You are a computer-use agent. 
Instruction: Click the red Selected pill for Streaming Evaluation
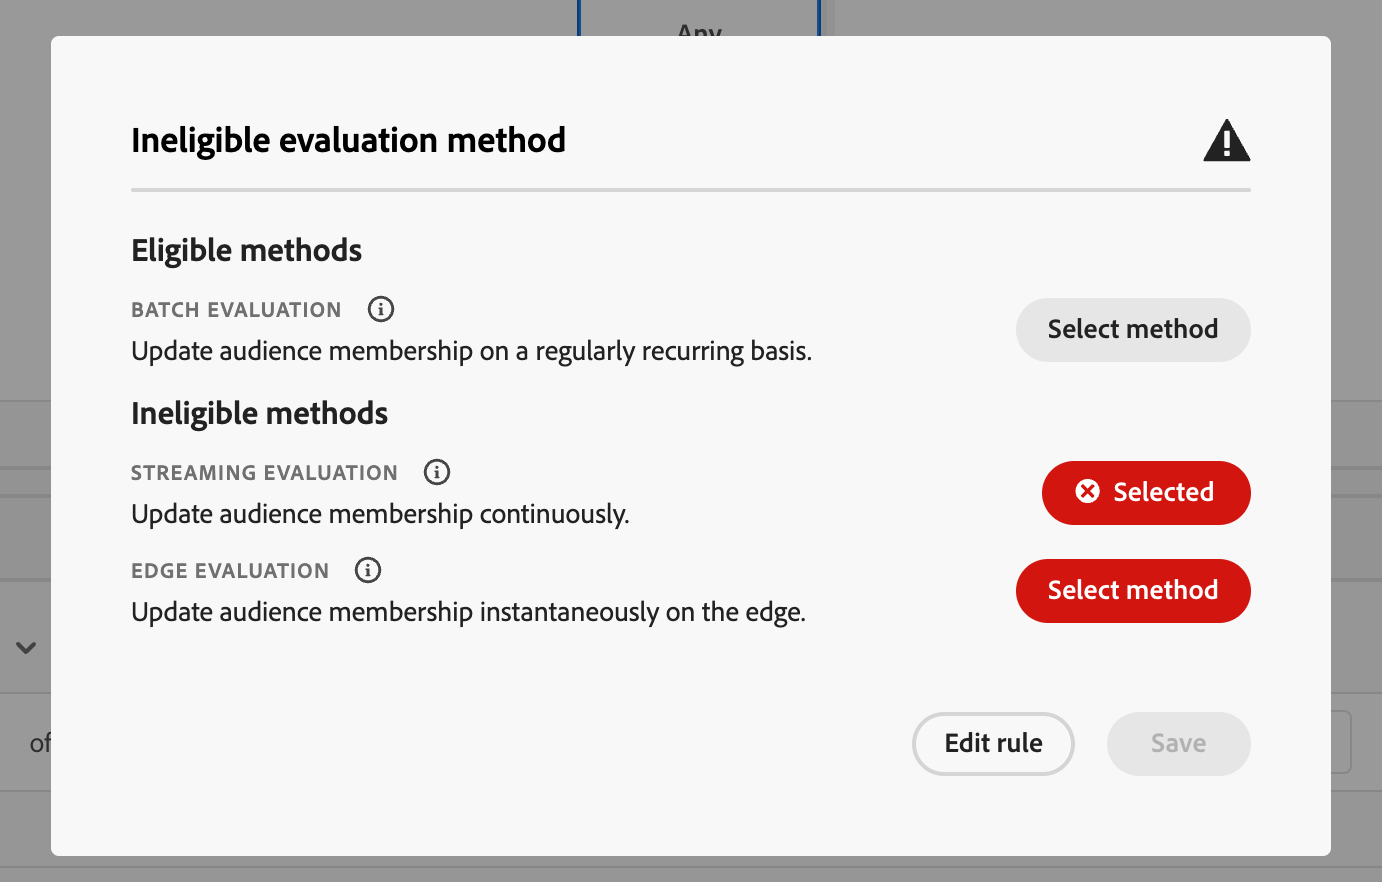pyautogui.click(x=1146, y=492)
